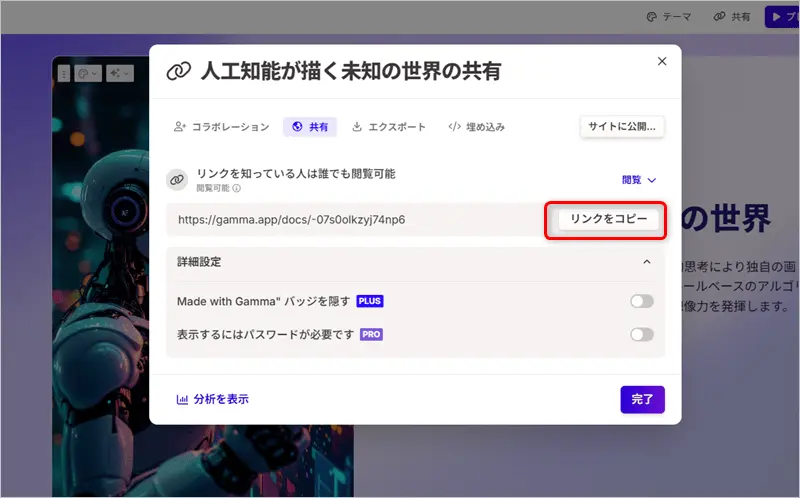Open the 分析を表示 link

(x=212, y=399)
